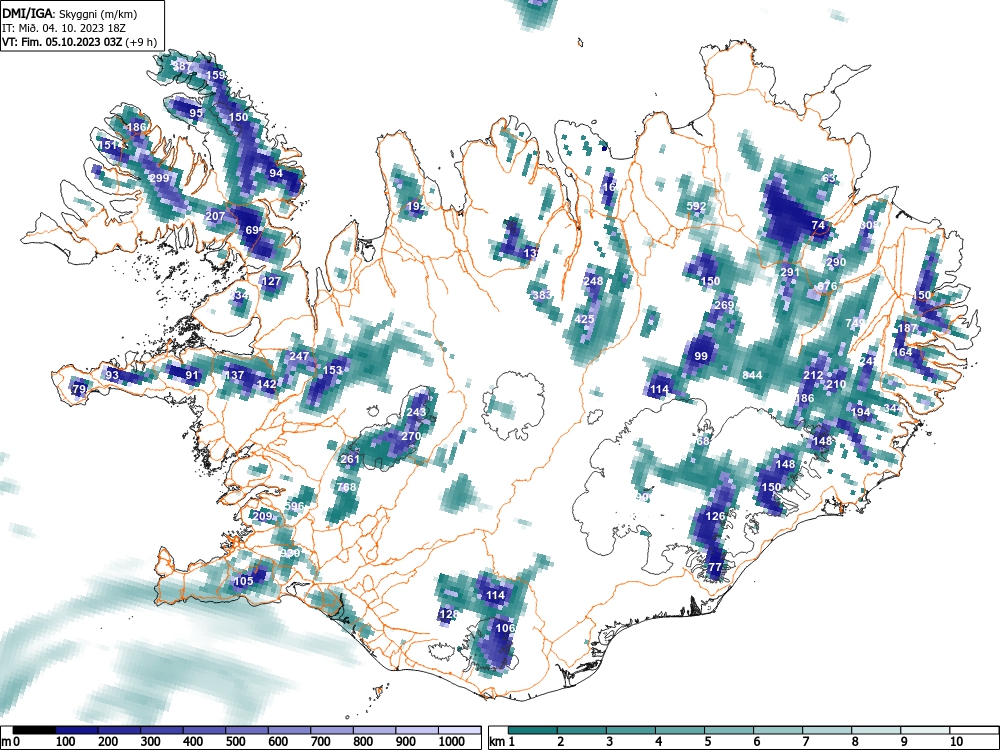1000x750 pixels.
Task: Click the teal legend segment between km 5 and 6
Action: (x=728, y=730)
